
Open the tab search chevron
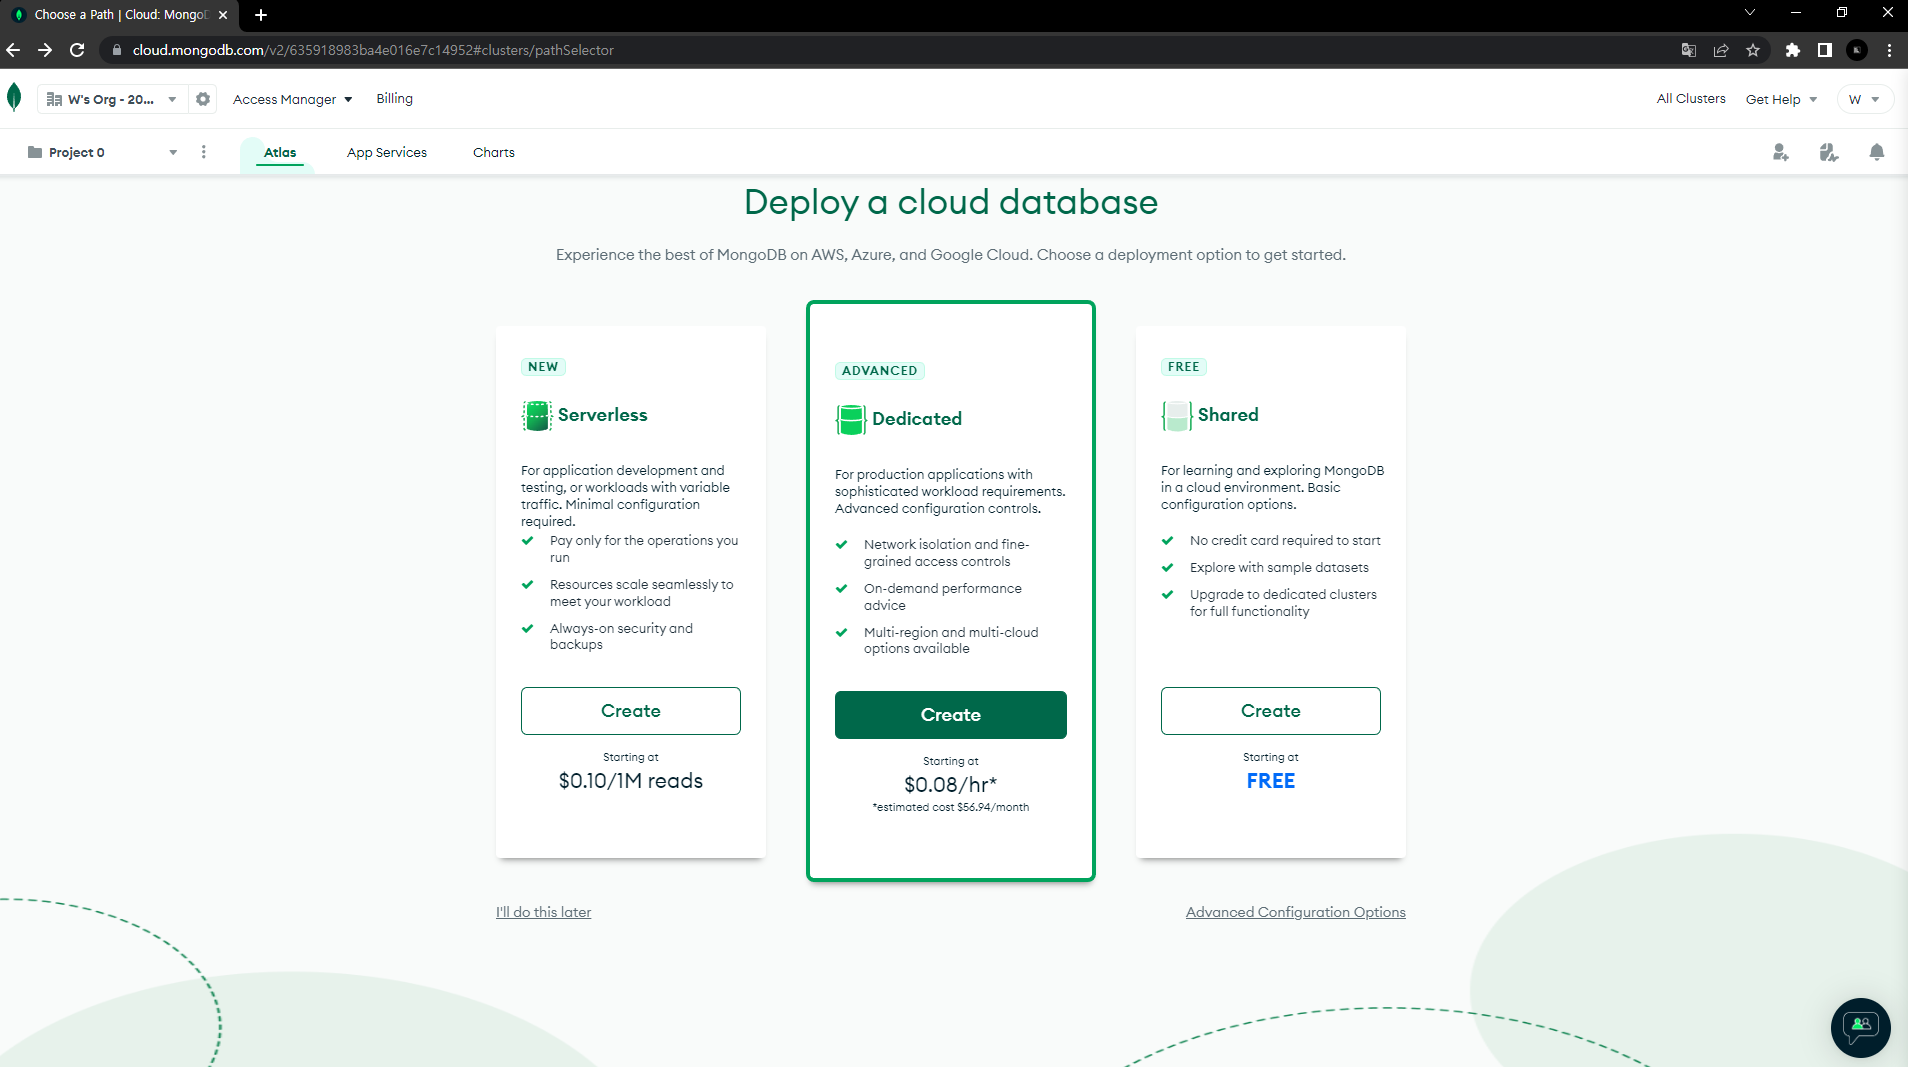coord(1750,13)
